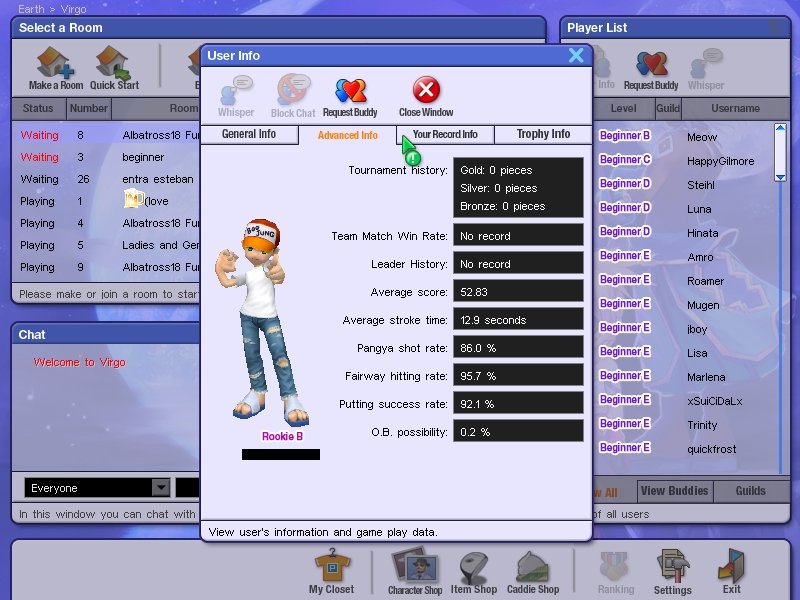Open the Character Shop
Image resolution: width=800 pixels, height=600 pixels.
point(415,571)
